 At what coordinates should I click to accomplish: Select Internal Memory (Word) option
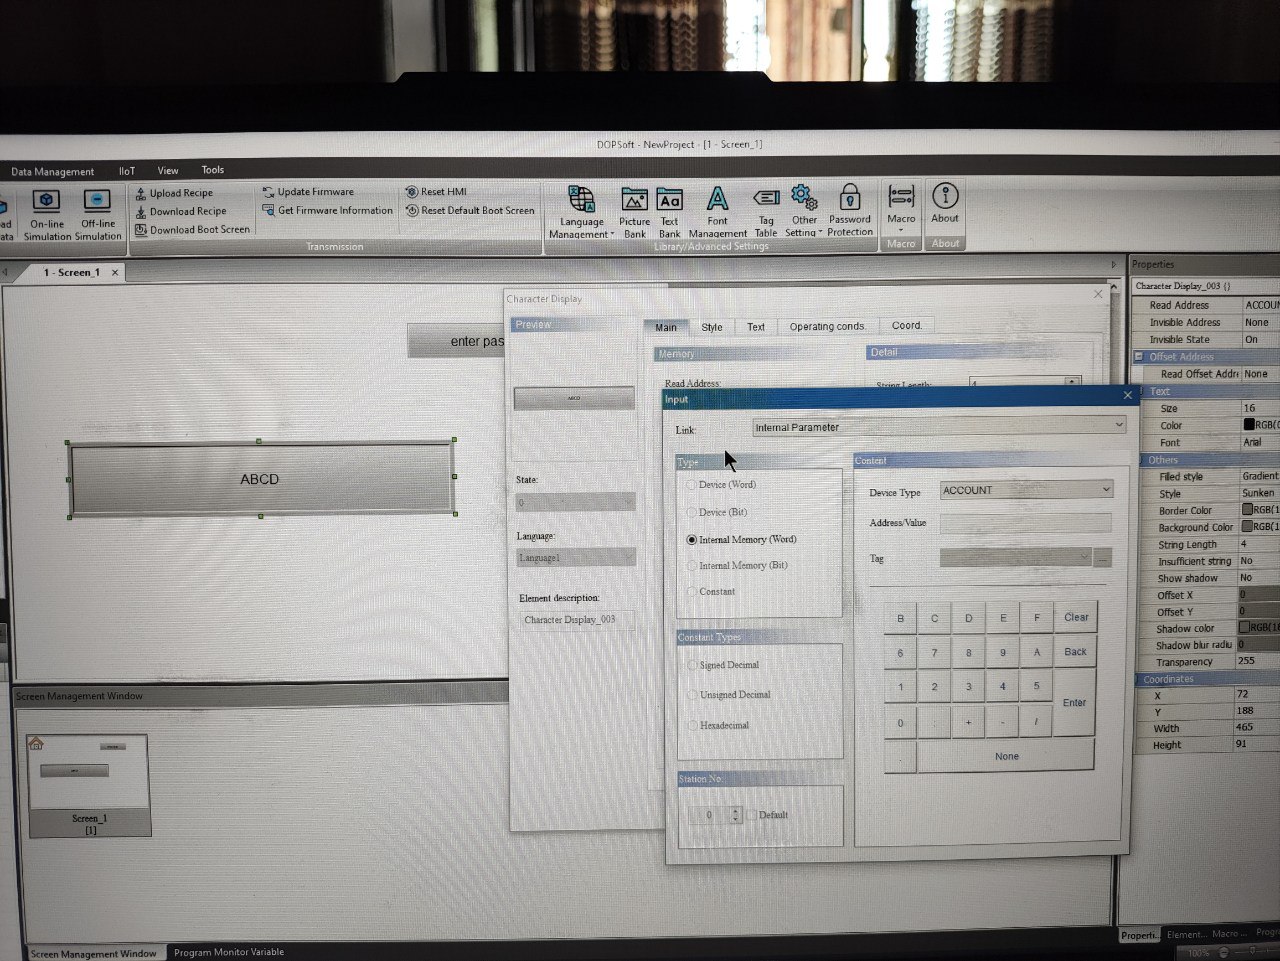click(741, 539)
